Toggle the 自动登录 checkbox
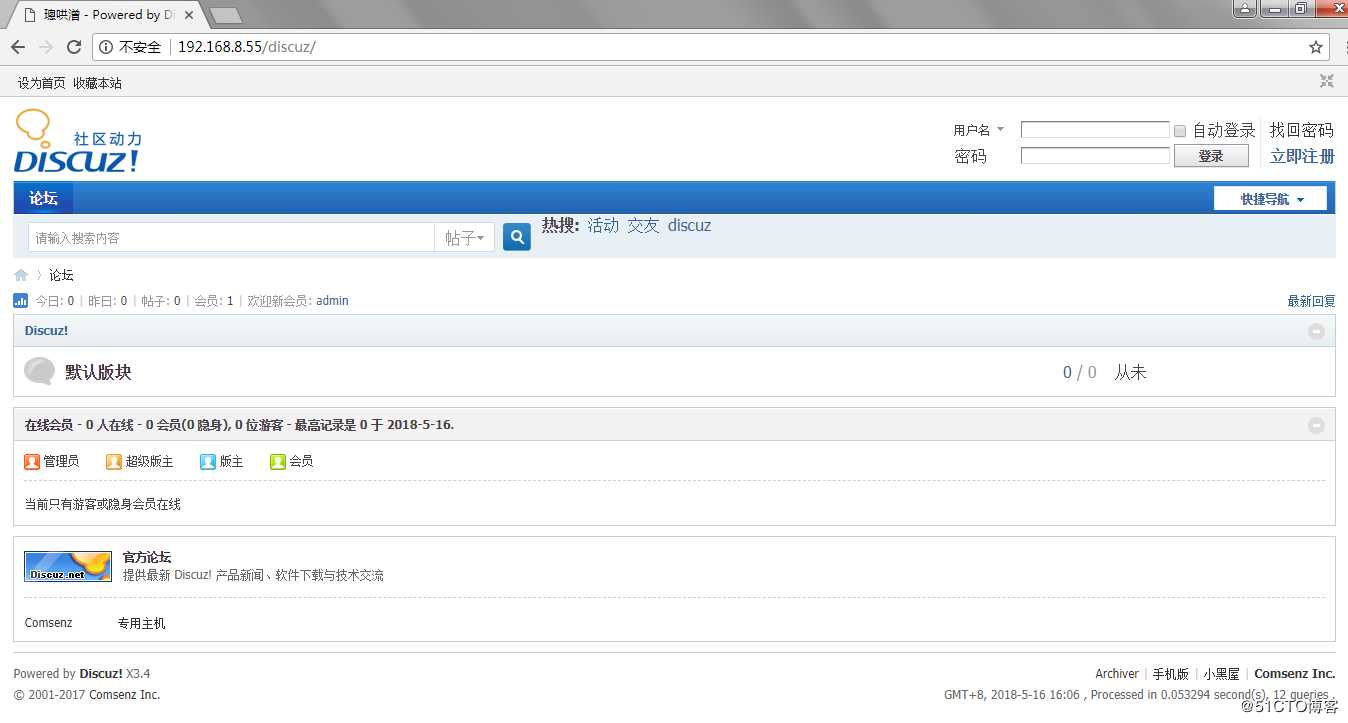Screen dimensions: 1348x723 (x=1180, y=130)
